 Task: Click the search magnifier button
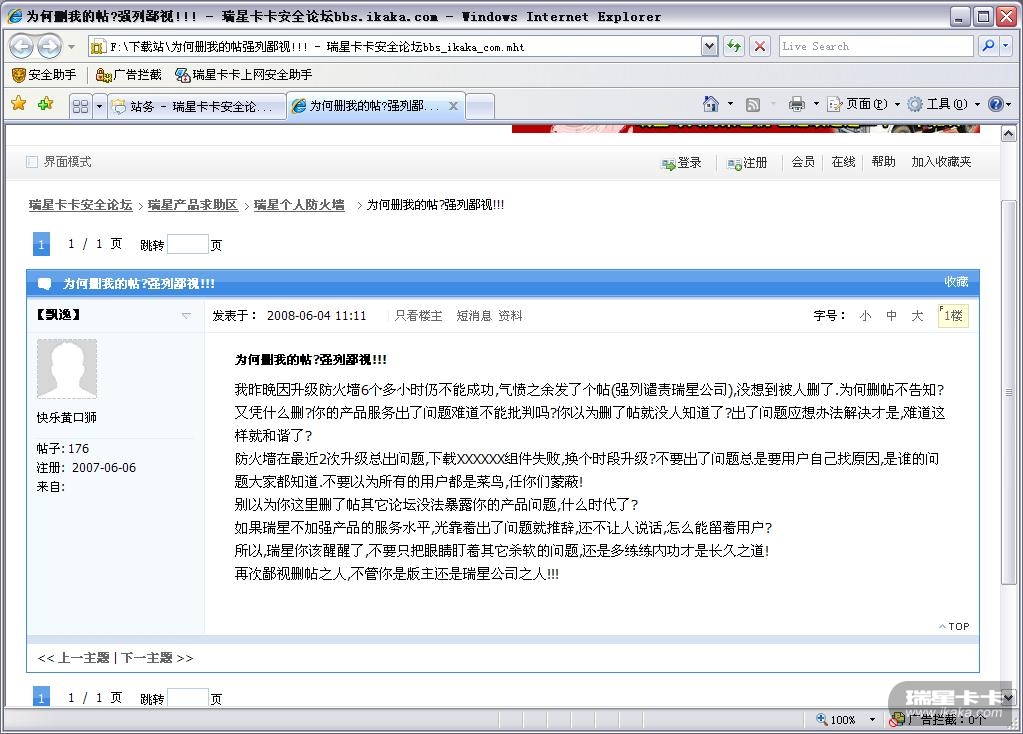tap(988, 46)
